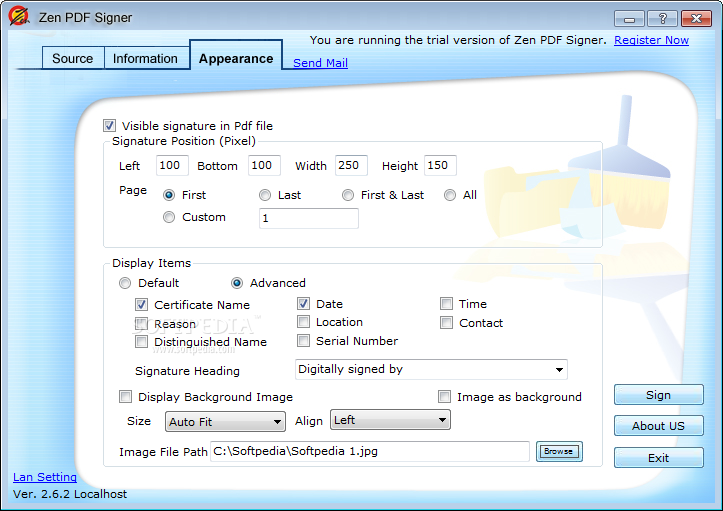Open the Align dropdown
This screenshot has height=511, width=723.
point(390,420)
